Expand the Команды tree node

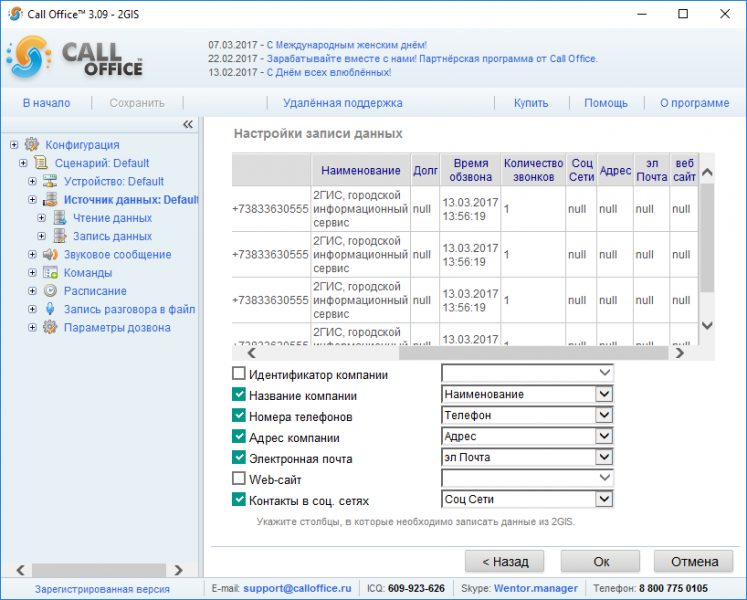coord(32,273)
